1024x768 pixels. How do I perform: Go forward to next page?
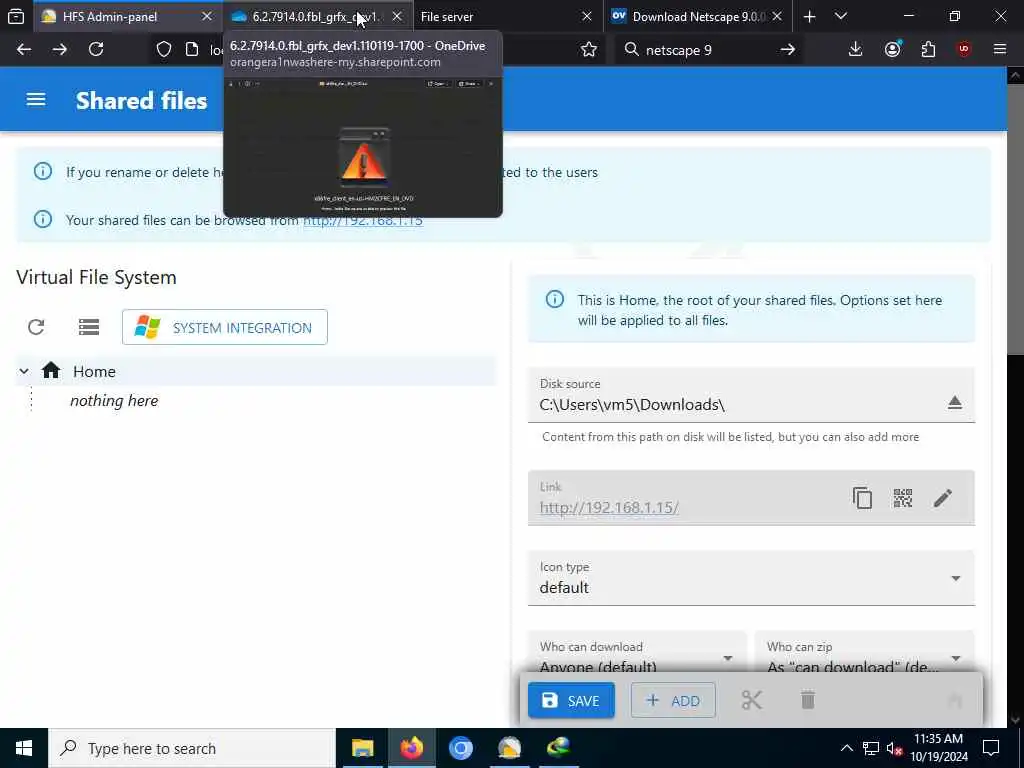tap(59, 49)
